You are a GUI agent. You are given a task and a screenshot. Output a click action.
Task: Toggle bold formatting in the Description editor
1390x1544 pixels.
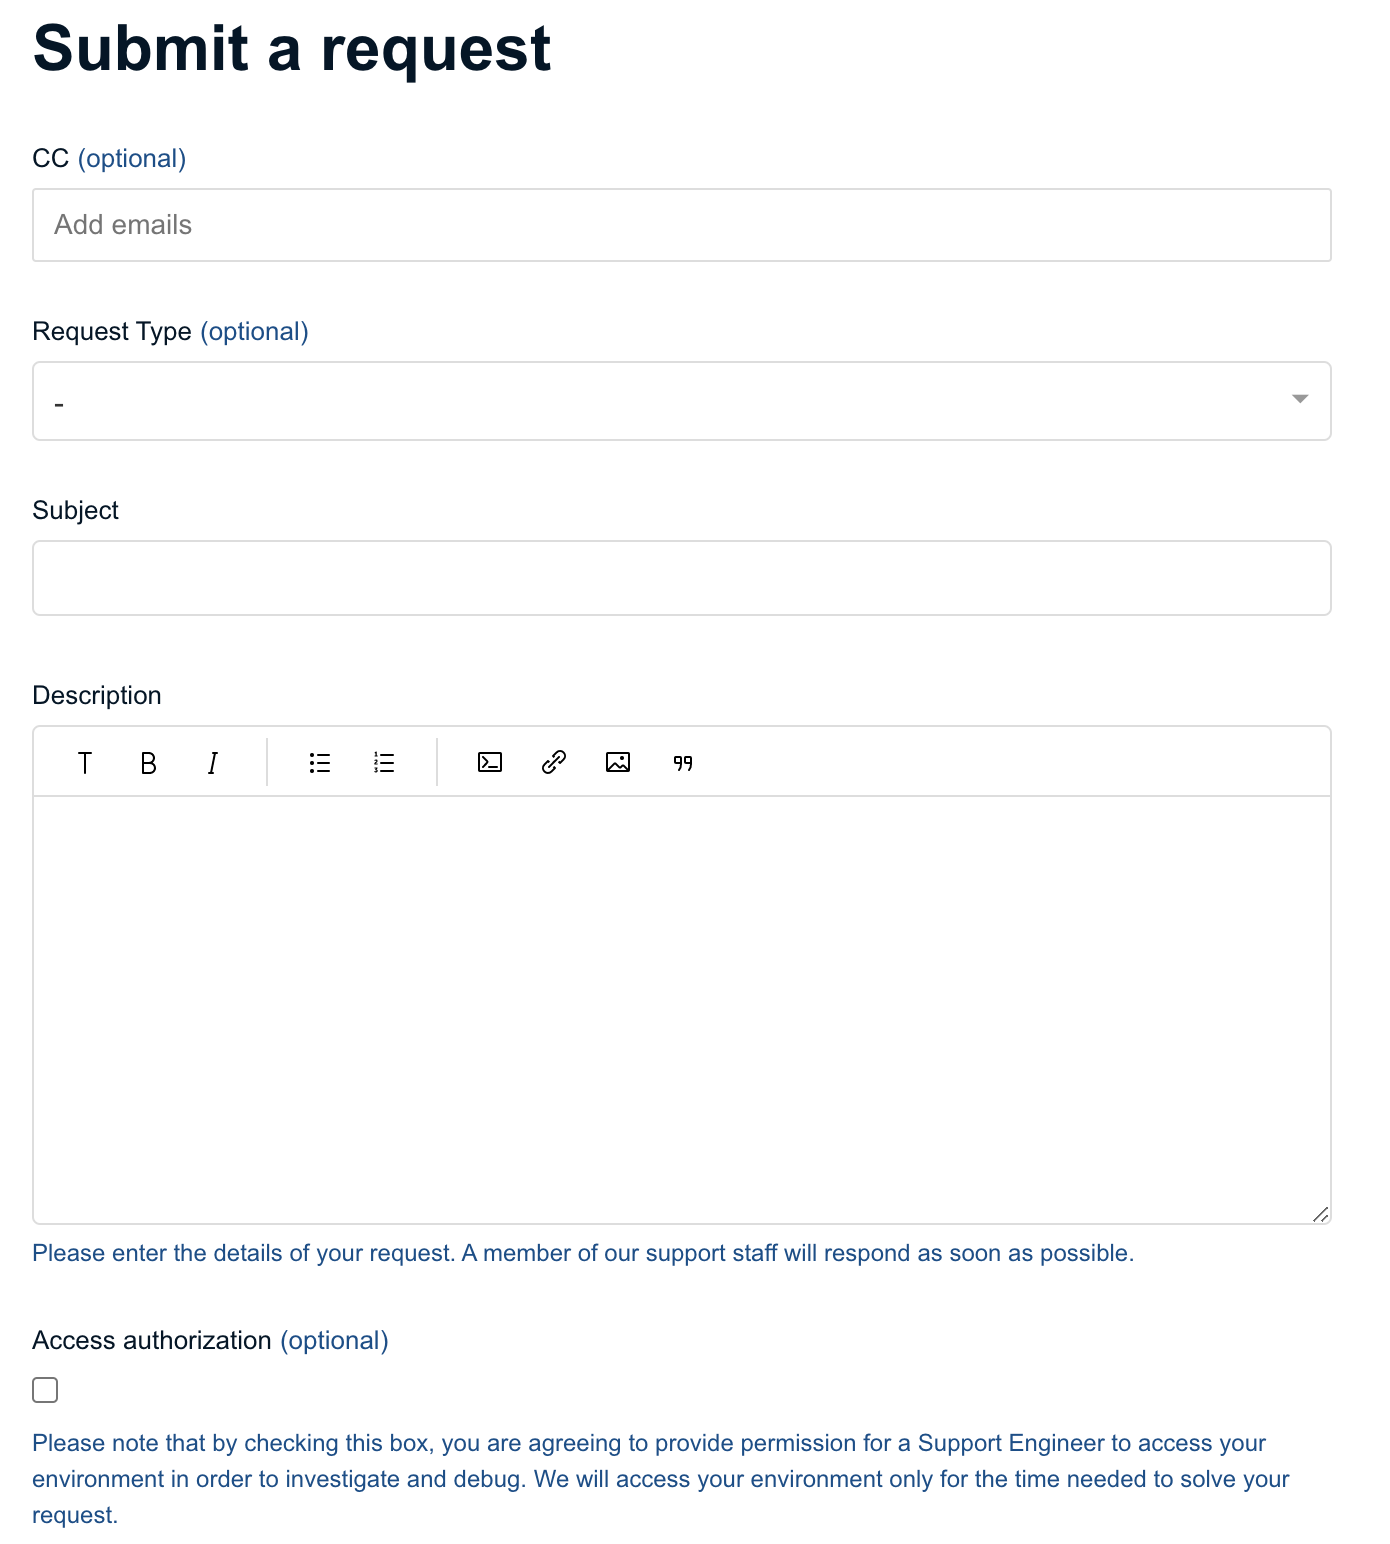(149, 763)
